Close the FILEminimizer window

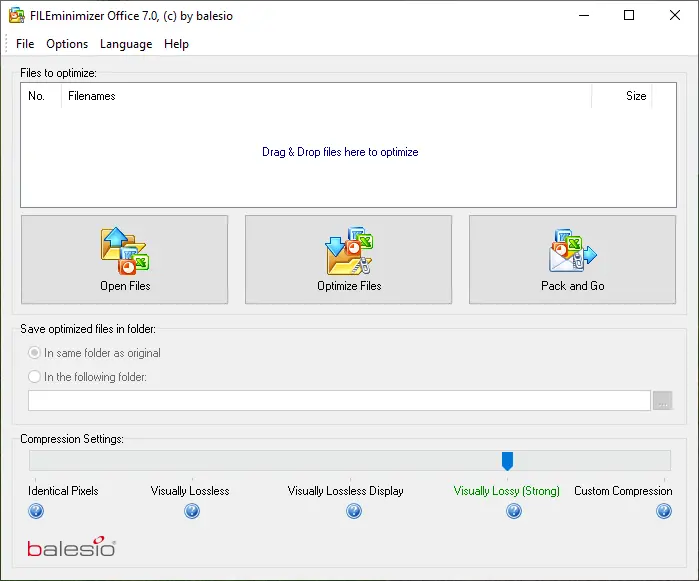point(675,16)
